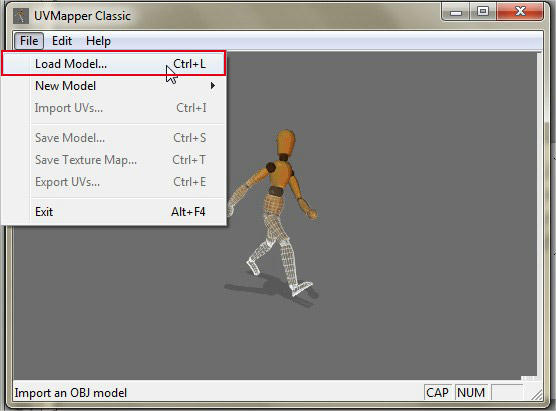Close the UVMapper Classic window
Viewport: 556px width, 411px height.
pos(520,12)
